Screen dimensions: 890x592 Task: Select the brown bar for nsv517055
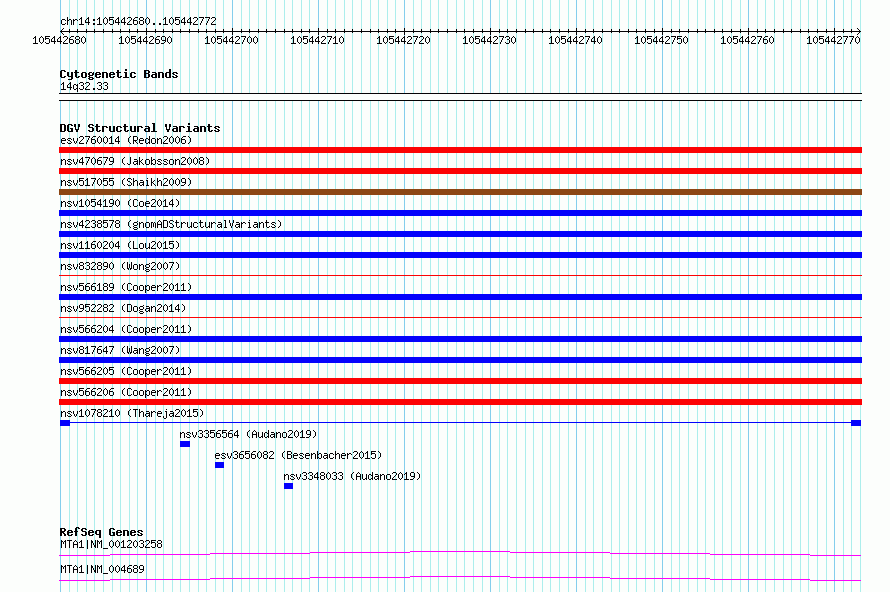pos(460,192)
